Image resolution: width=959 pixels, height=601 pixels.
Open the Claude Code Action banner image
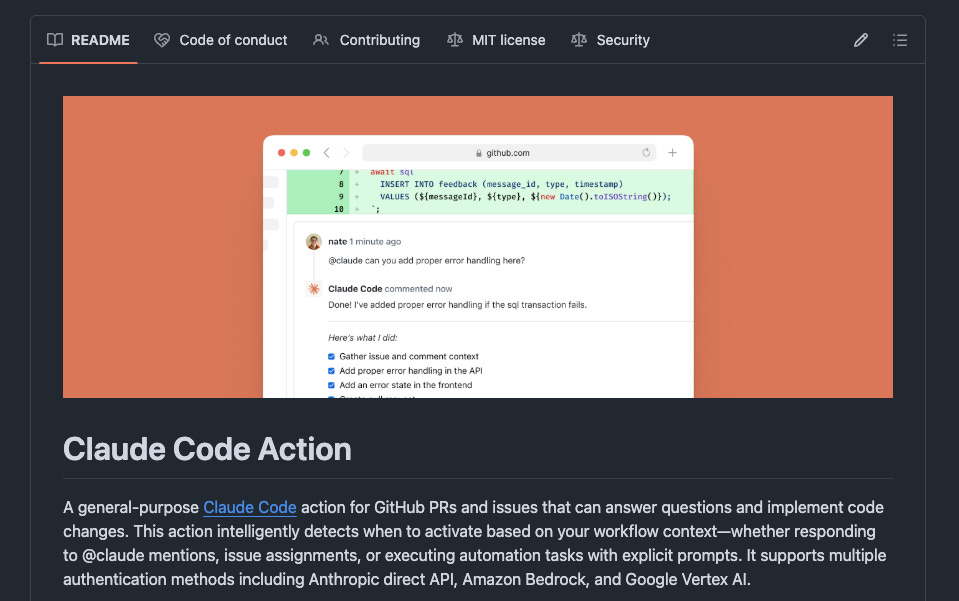click(x=478, y=247)
